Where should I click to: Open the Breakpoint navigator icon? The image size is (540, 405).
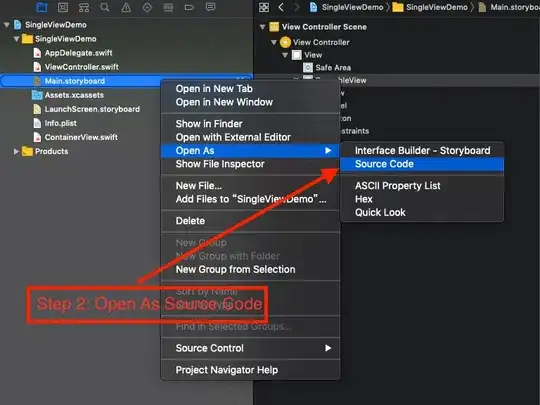coord(189,7)
